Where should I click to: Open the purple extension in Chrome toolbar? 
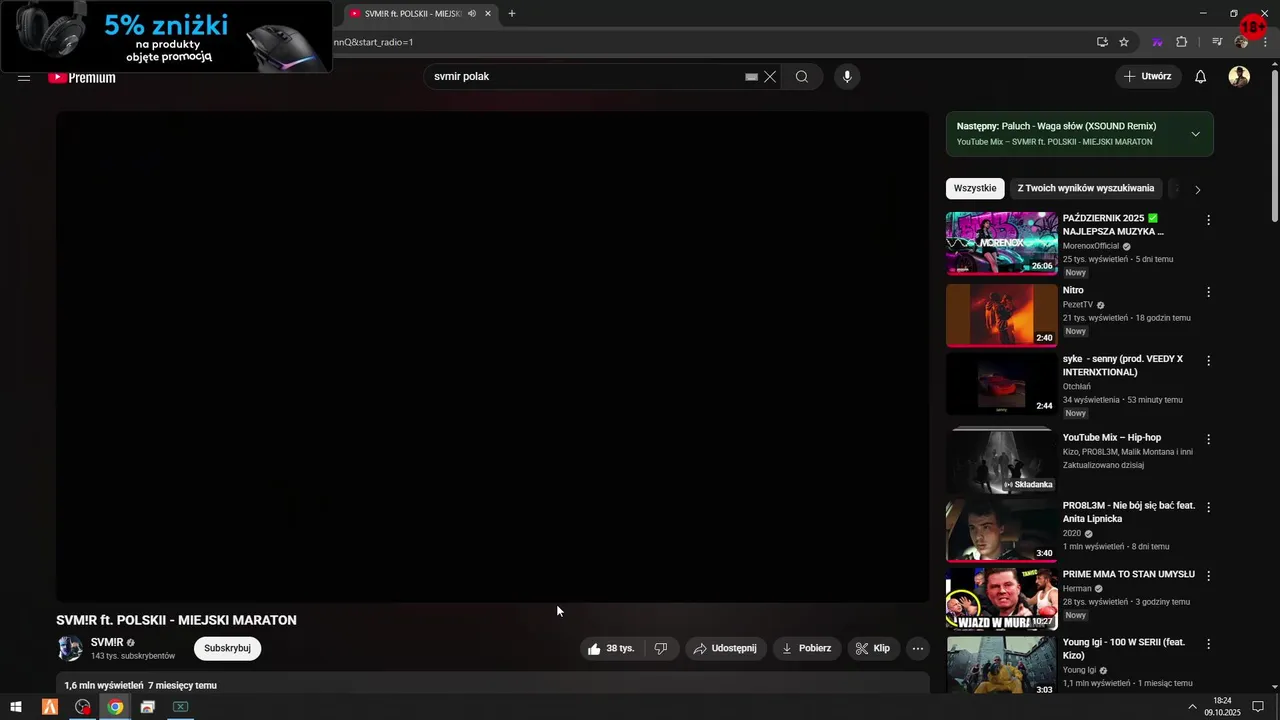(1157, 42)
